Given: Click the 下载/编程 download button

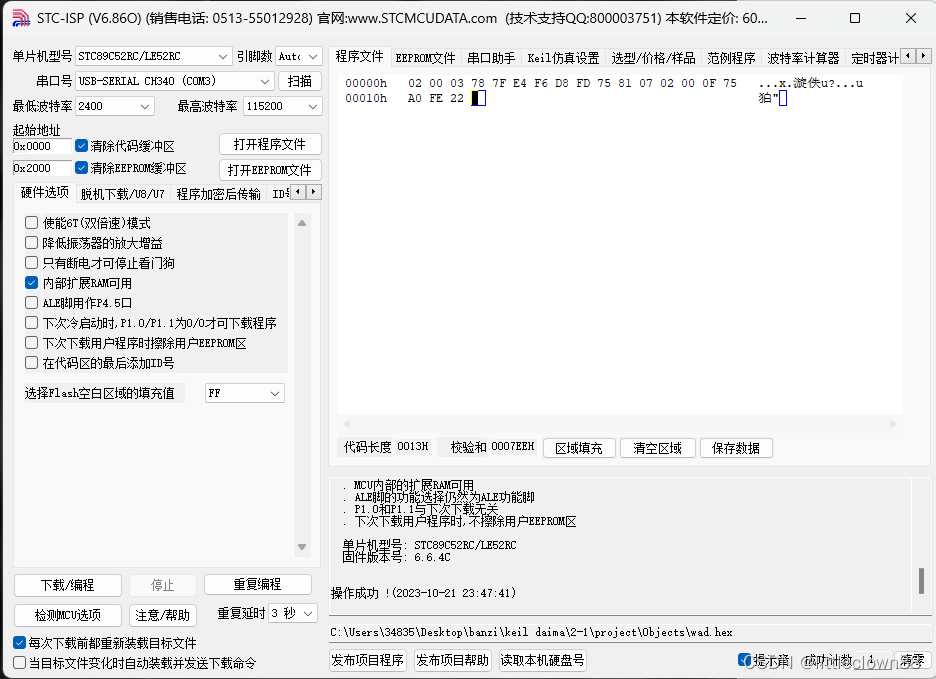Looking at the screenshot, I should click(67, 585).
